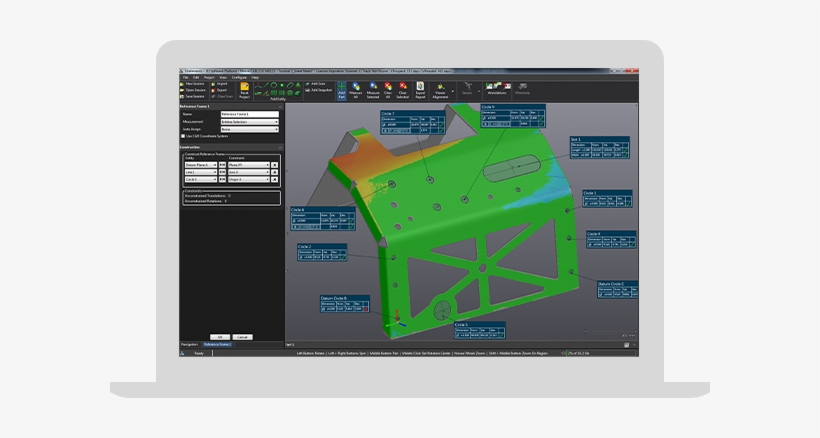Image resolution: width=820 pixels, height=438 pixels.
Task: Click flip button beside Line 1
Action: click(x=222, y=172)
